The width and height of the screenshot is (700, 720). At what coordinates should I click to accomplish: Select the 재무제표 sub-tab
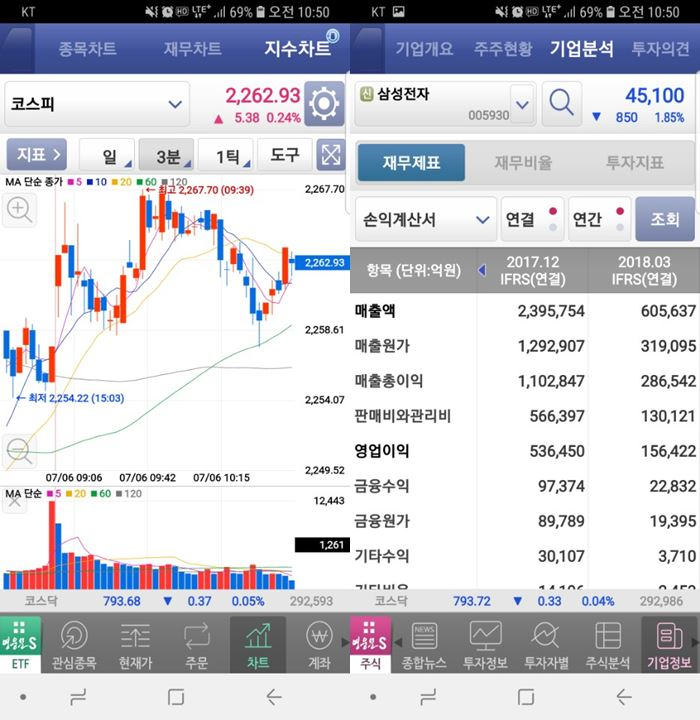click(x=411, y=163)
